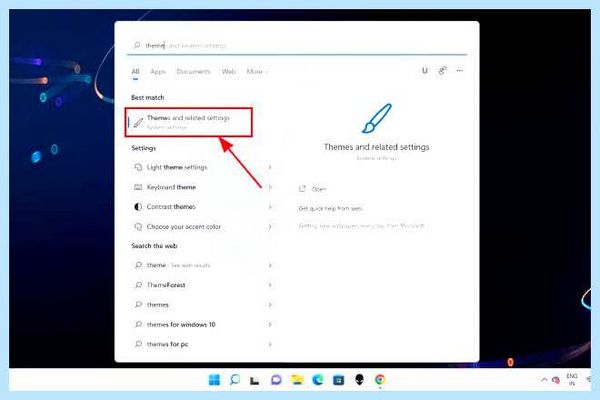The height and width of the screenshot is (400, 600).
Task: Click the feedback/share icon in search header
Action: click(x=442, y=70)
